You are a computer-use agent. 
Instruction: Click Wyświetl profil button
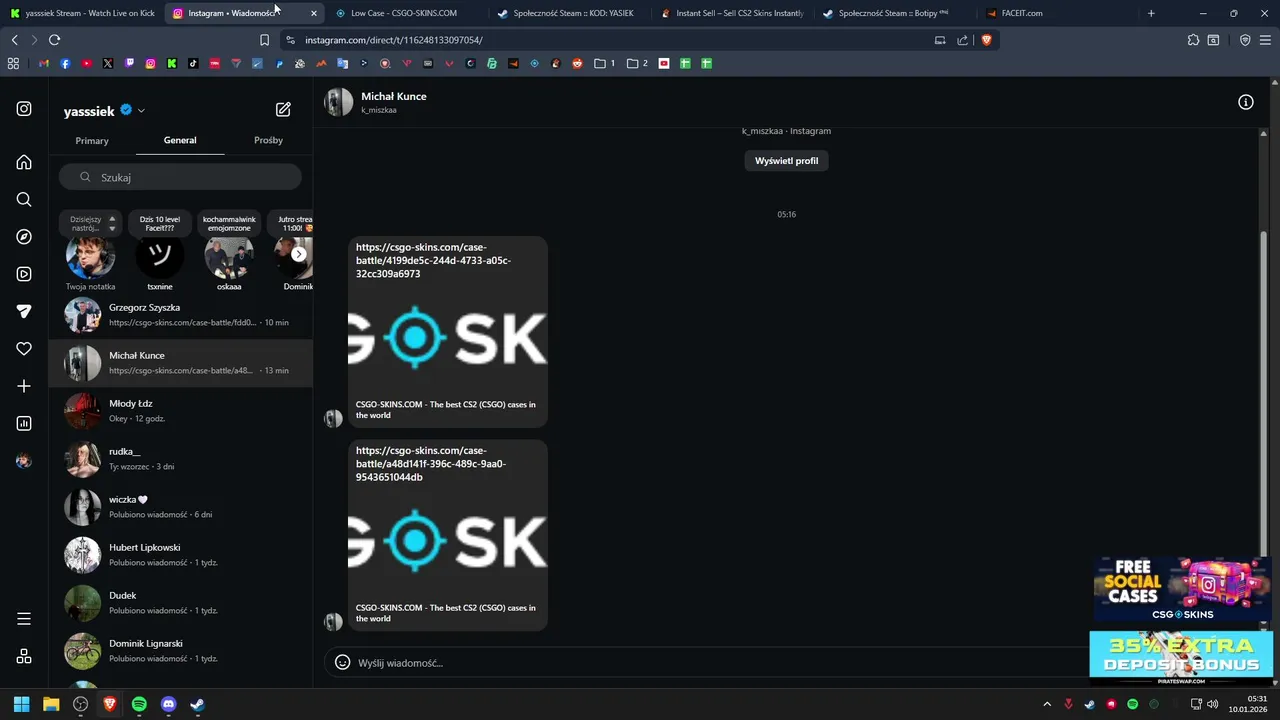coord(786,160)
